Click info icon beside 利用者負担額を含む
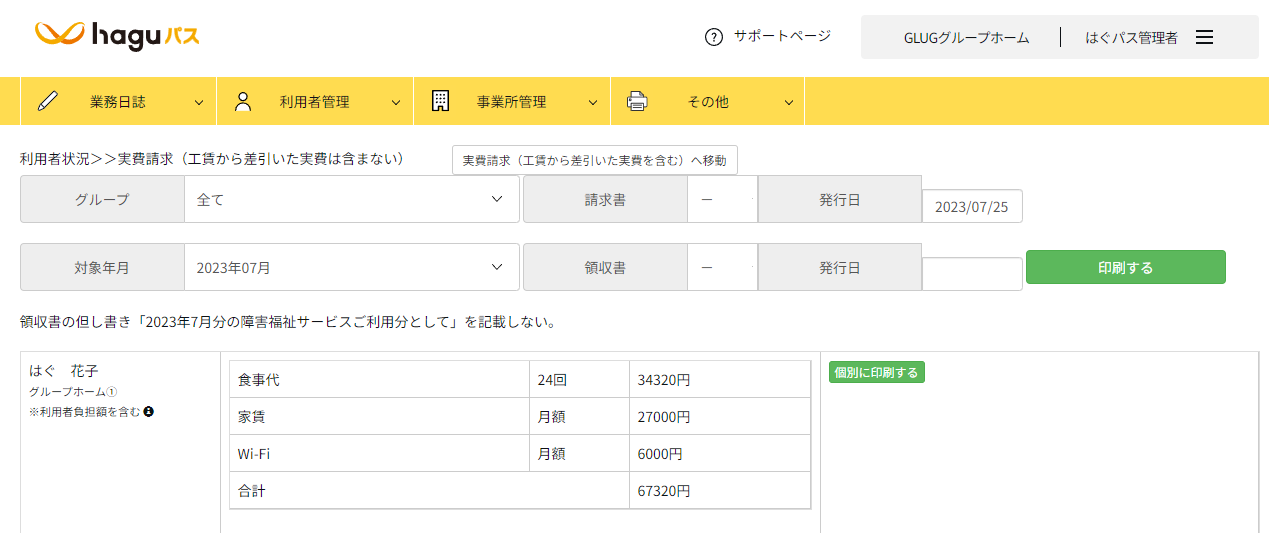 point(148,411)
